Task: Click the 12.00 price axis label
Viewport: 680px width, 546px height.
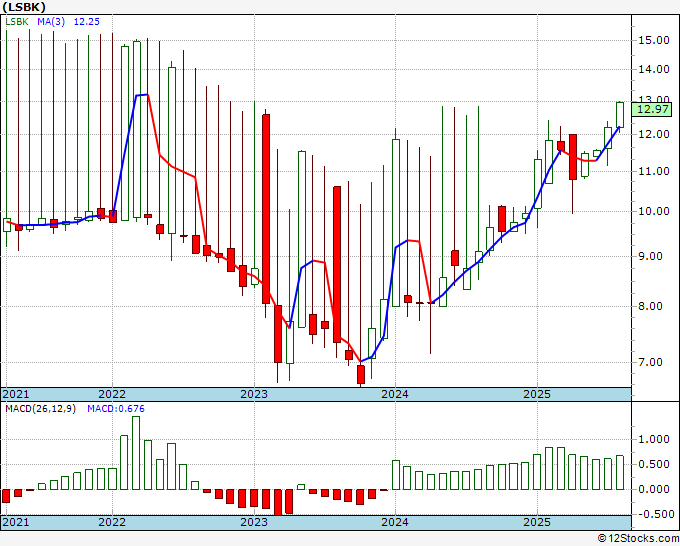Action: click(x=654, y=134)
